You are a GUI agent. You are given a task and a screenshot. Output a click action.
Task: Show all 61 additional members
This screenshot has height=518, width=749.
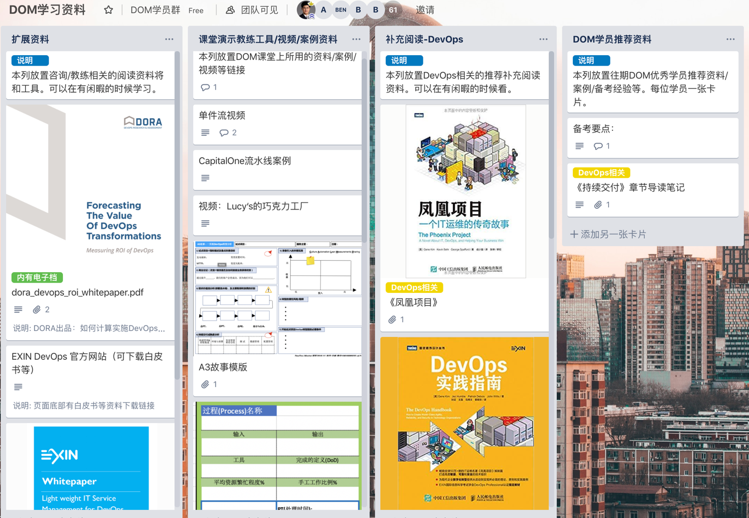[393, 10]
